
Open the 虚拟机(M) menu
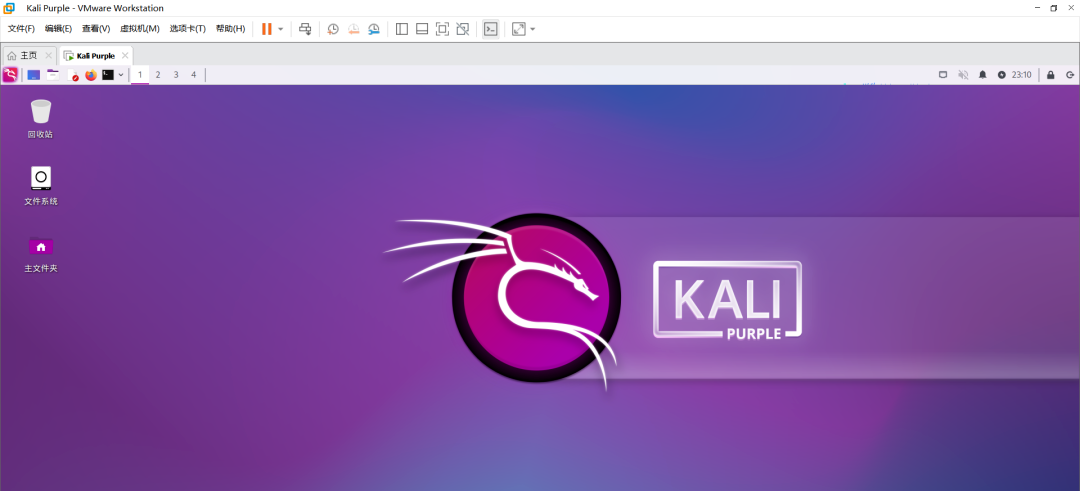pyautogui.click(x=140, y=29)
